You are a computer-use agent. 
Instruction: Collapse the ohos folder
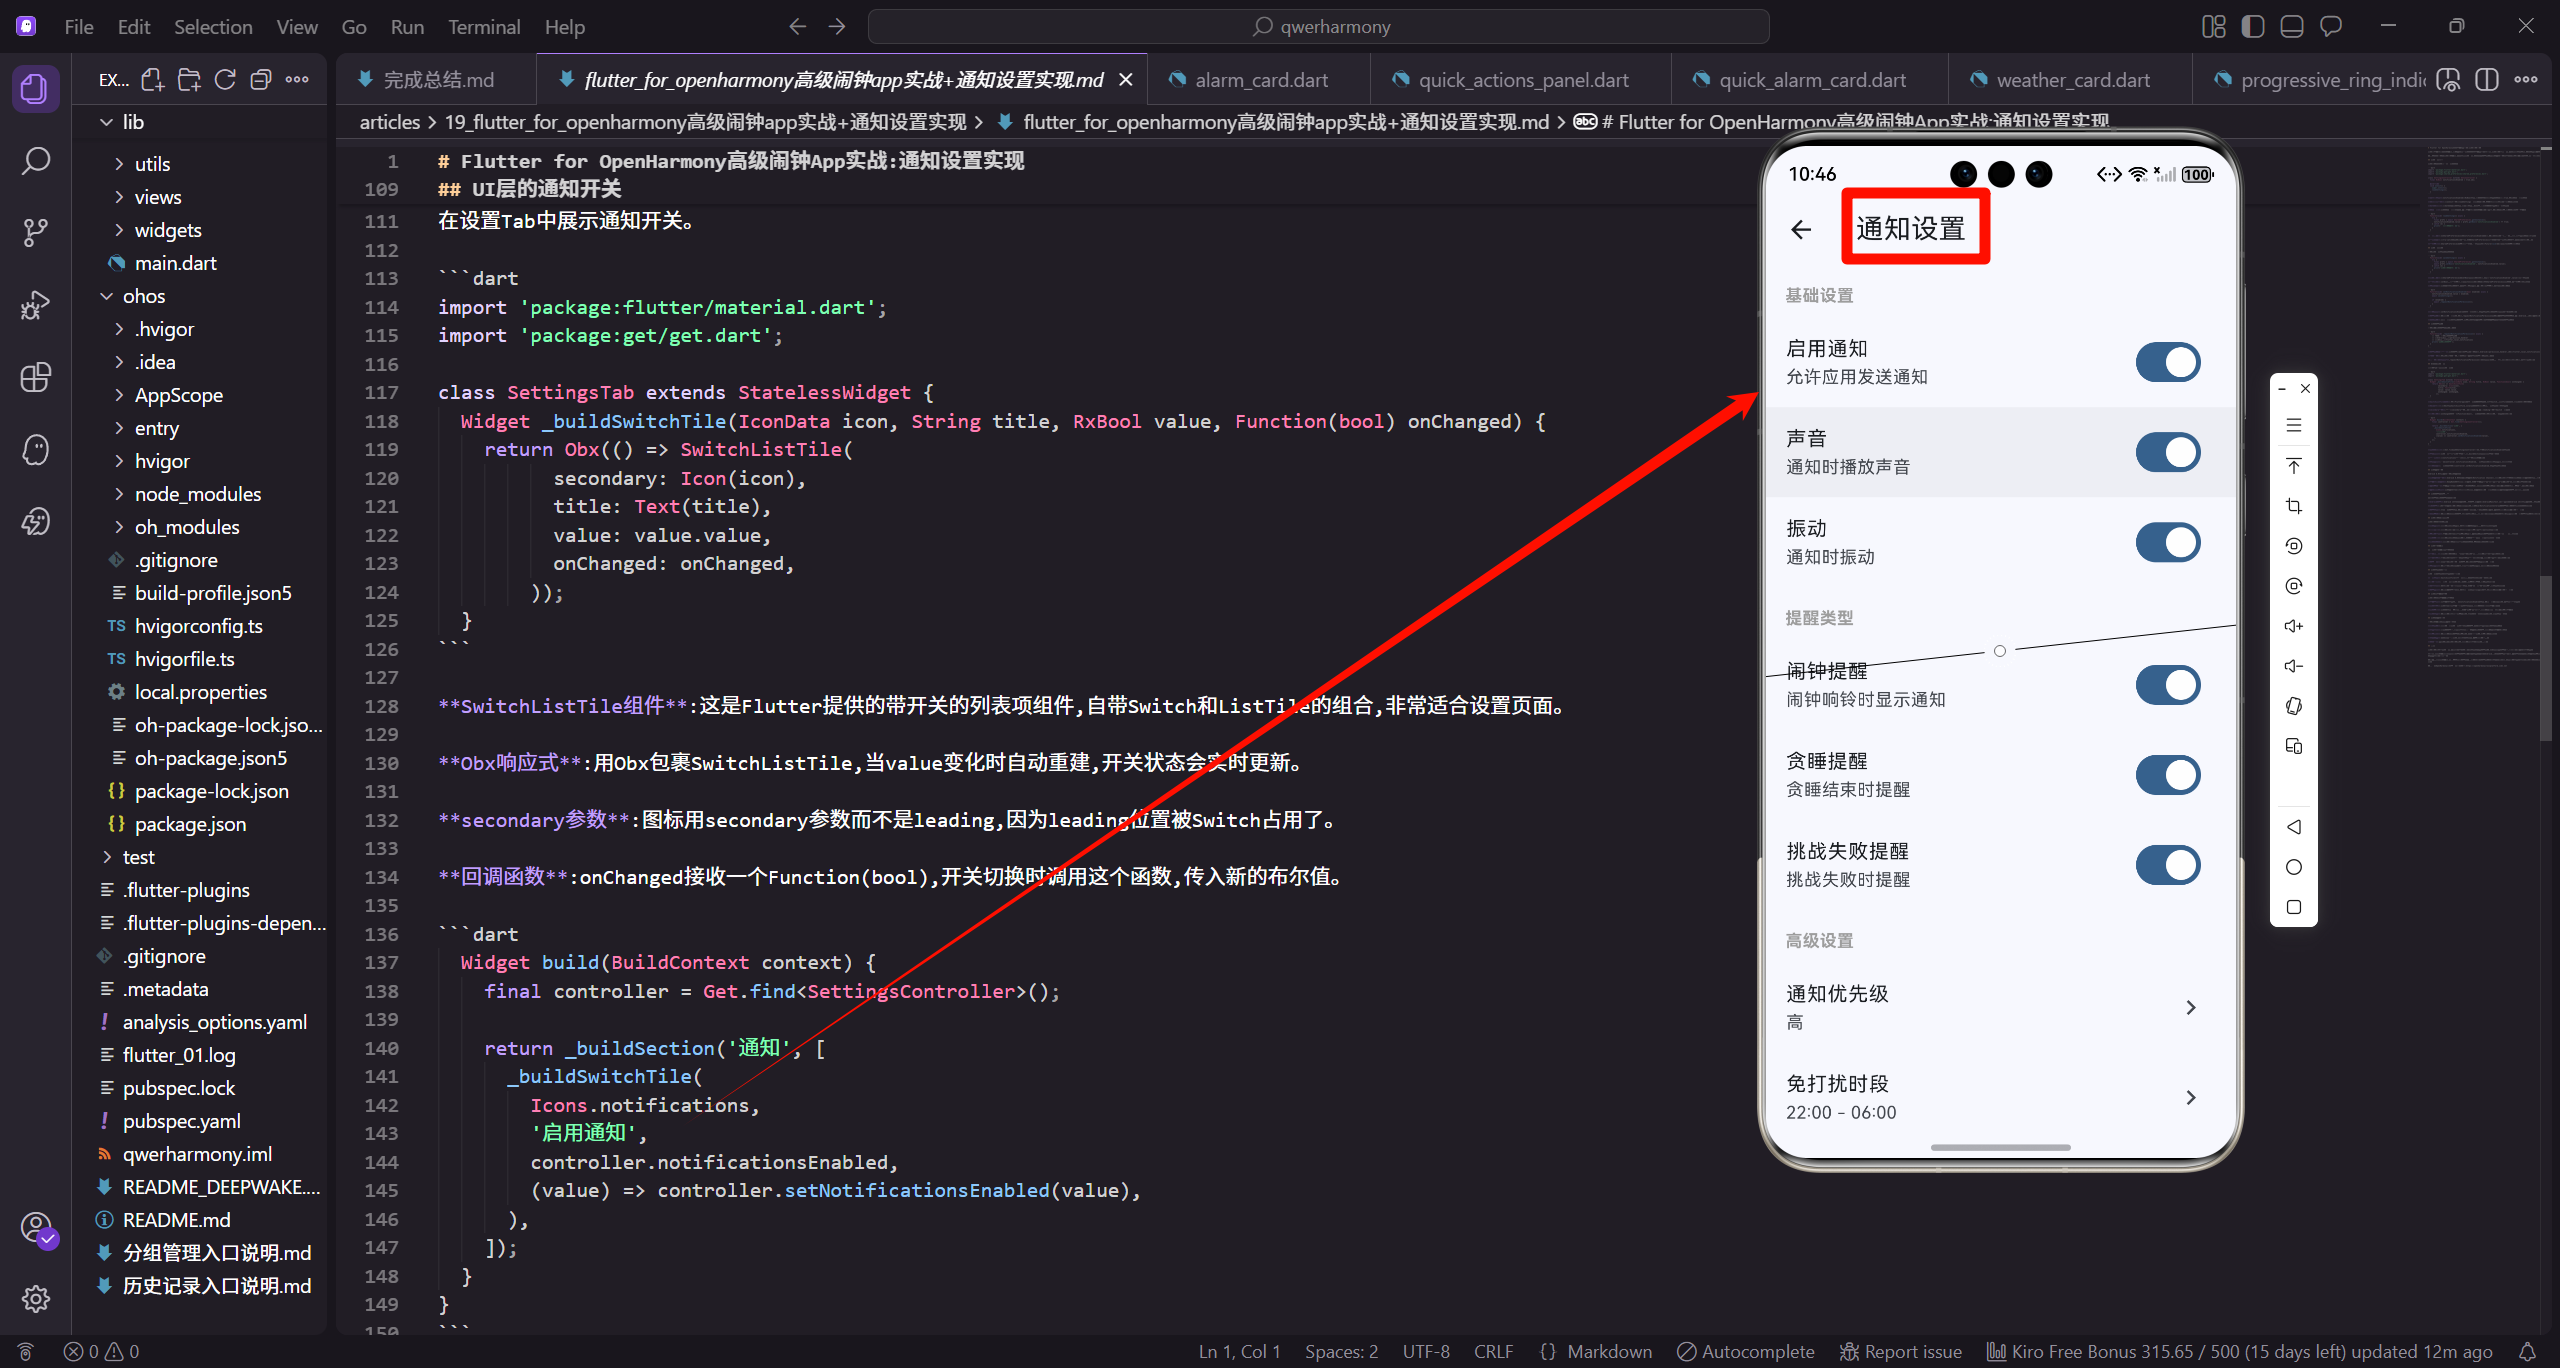pyautogui.click(x=200, y=296)
